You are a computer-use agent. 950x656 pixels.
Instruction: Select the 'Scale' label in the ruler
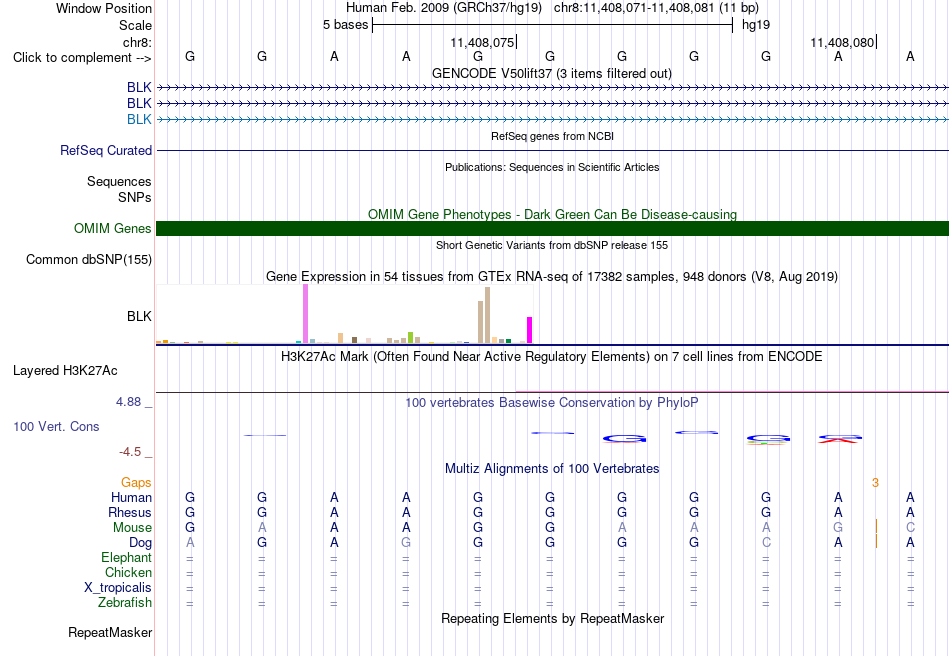click(135, 25)
